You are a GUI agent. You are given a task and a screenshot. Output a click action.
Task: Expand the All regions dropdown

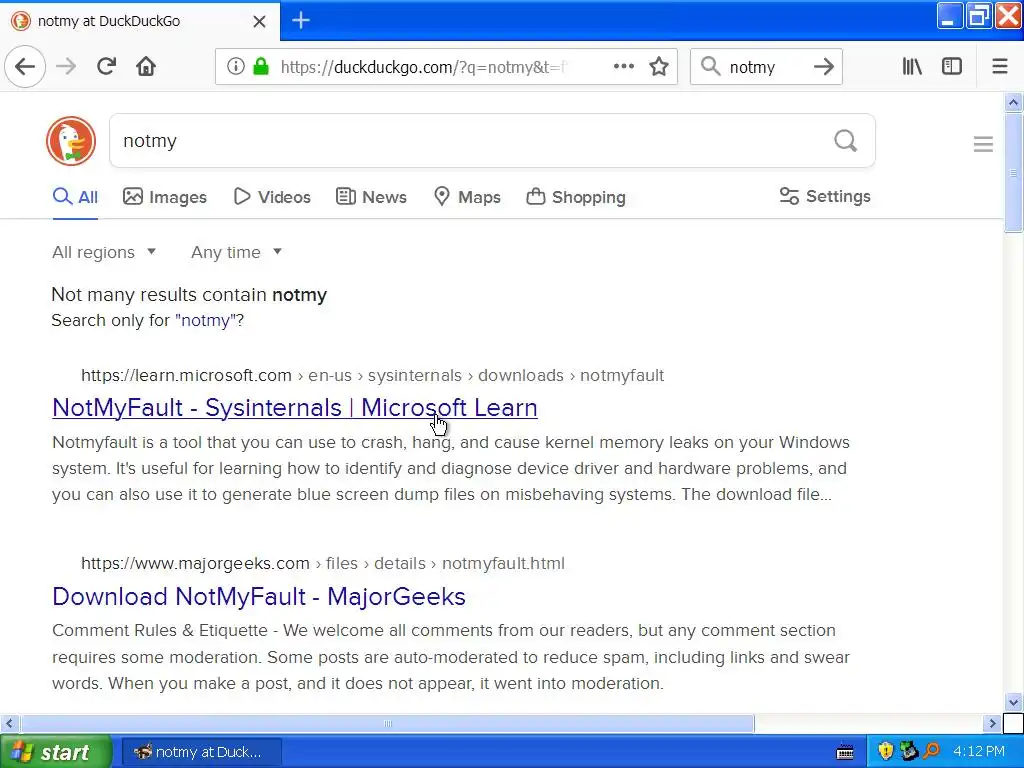[x=104, y=252]
